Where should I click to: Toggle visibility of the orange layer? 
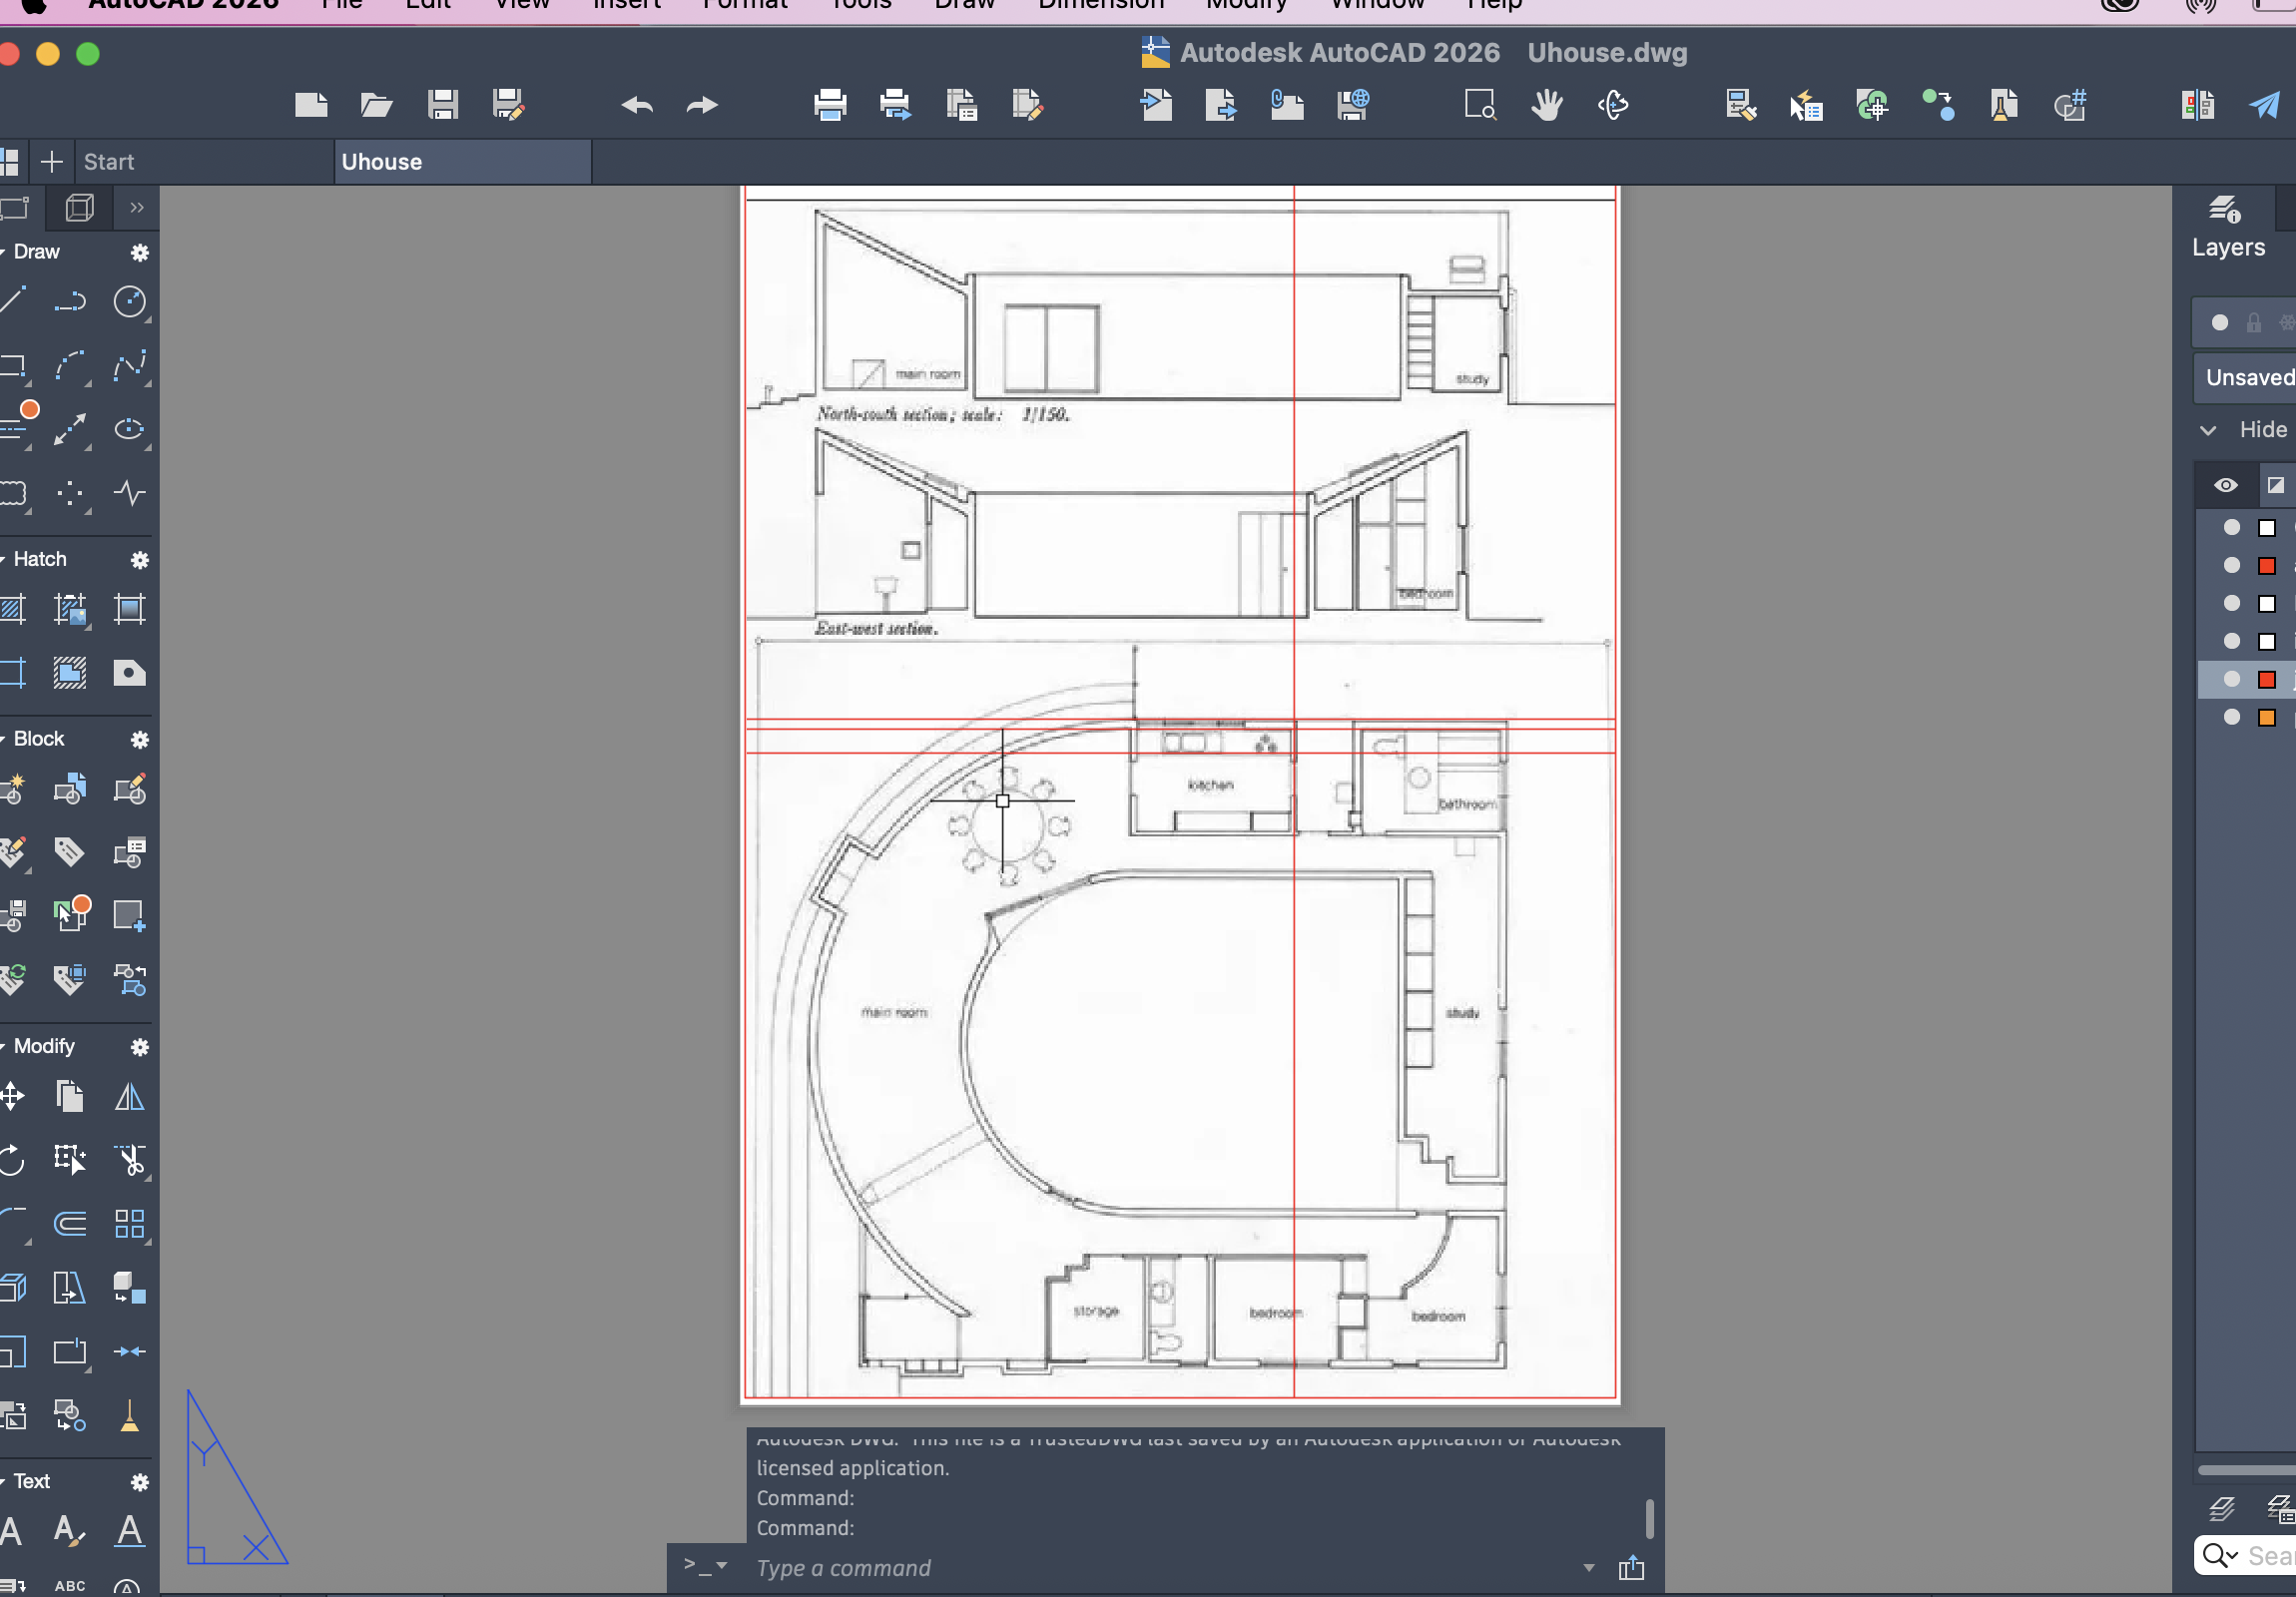2231,717
